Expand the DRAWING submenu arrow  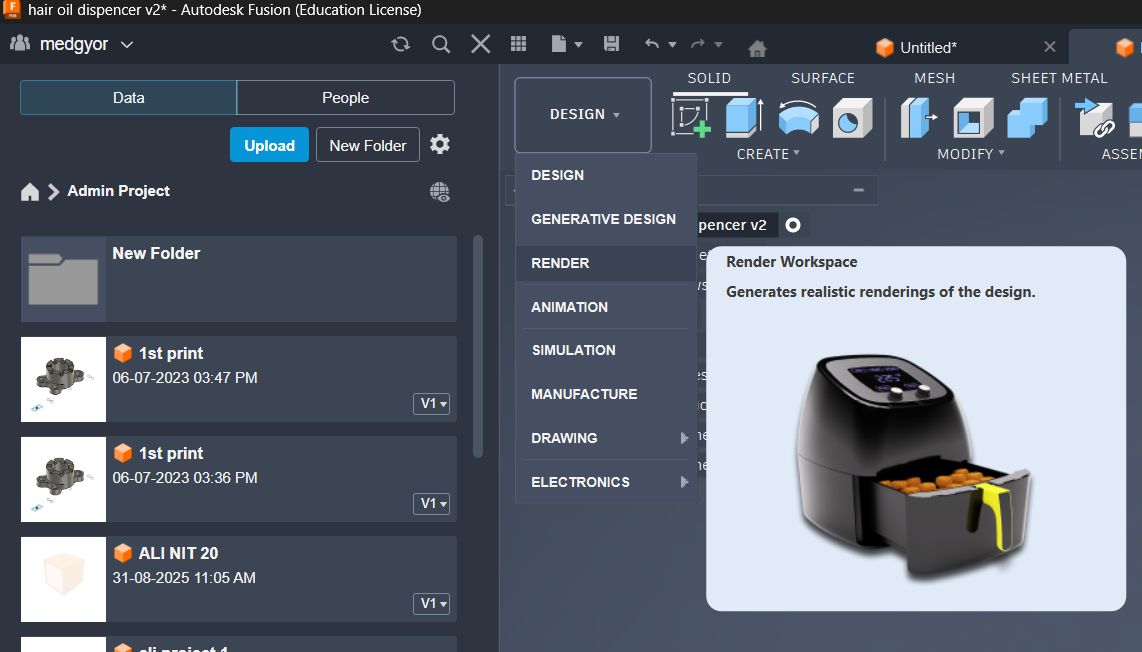(x=684, y=438)
